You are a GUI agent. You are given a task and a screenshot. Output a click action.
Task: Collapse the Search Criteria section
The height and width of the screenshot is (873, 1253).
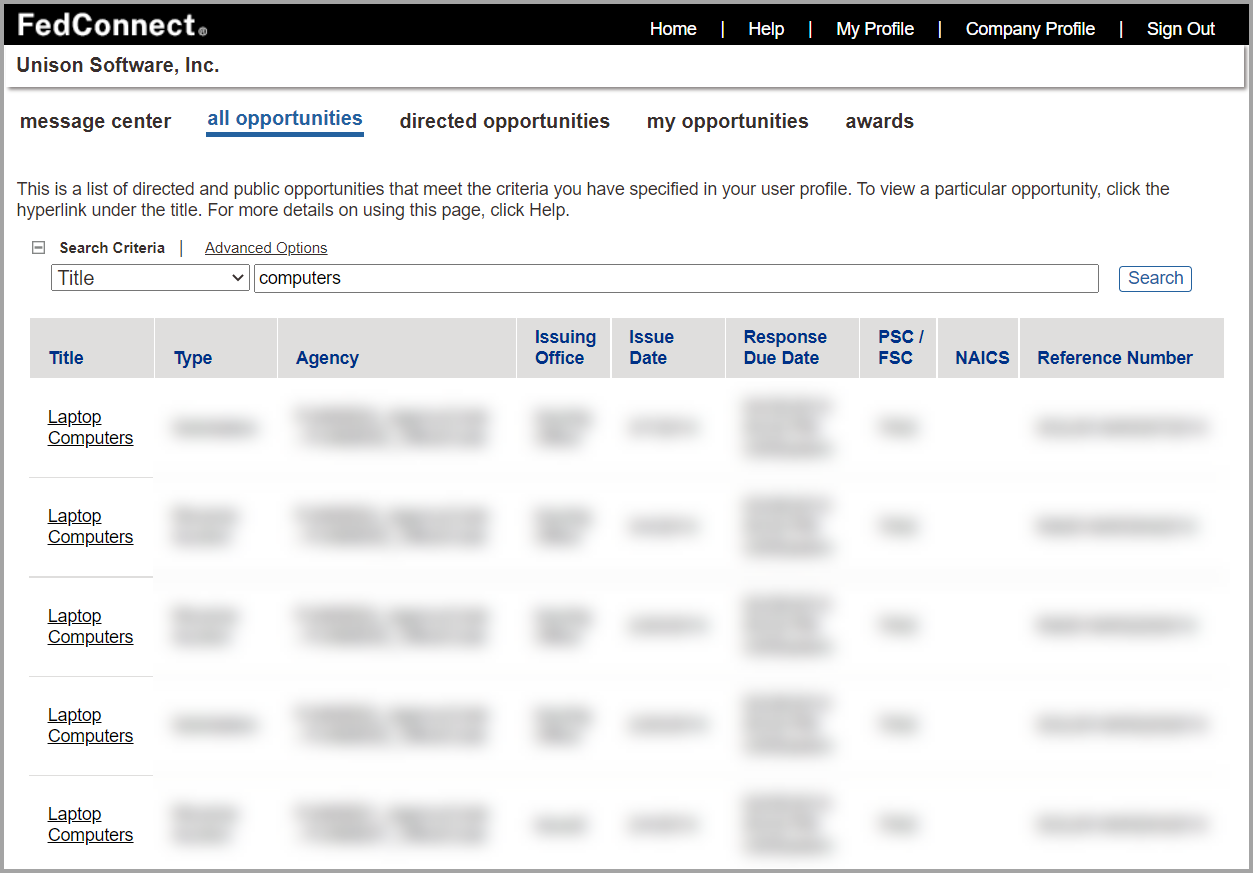(x=38, y=247)
